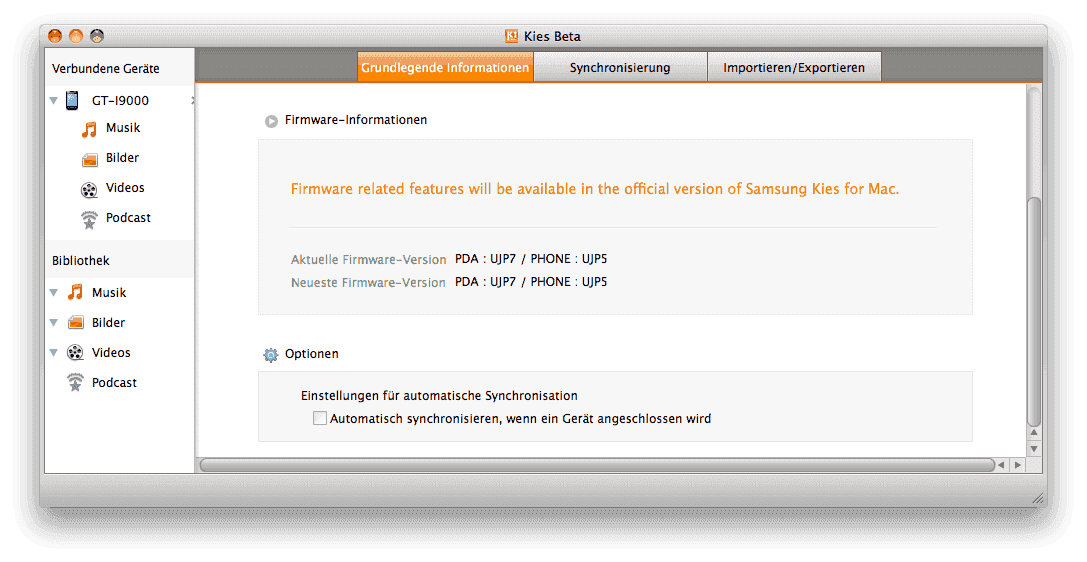The height and width of the screenshot is (562, 1087).
Task: Open the Importieren/Exportieren tab
Action: [794, 67]
